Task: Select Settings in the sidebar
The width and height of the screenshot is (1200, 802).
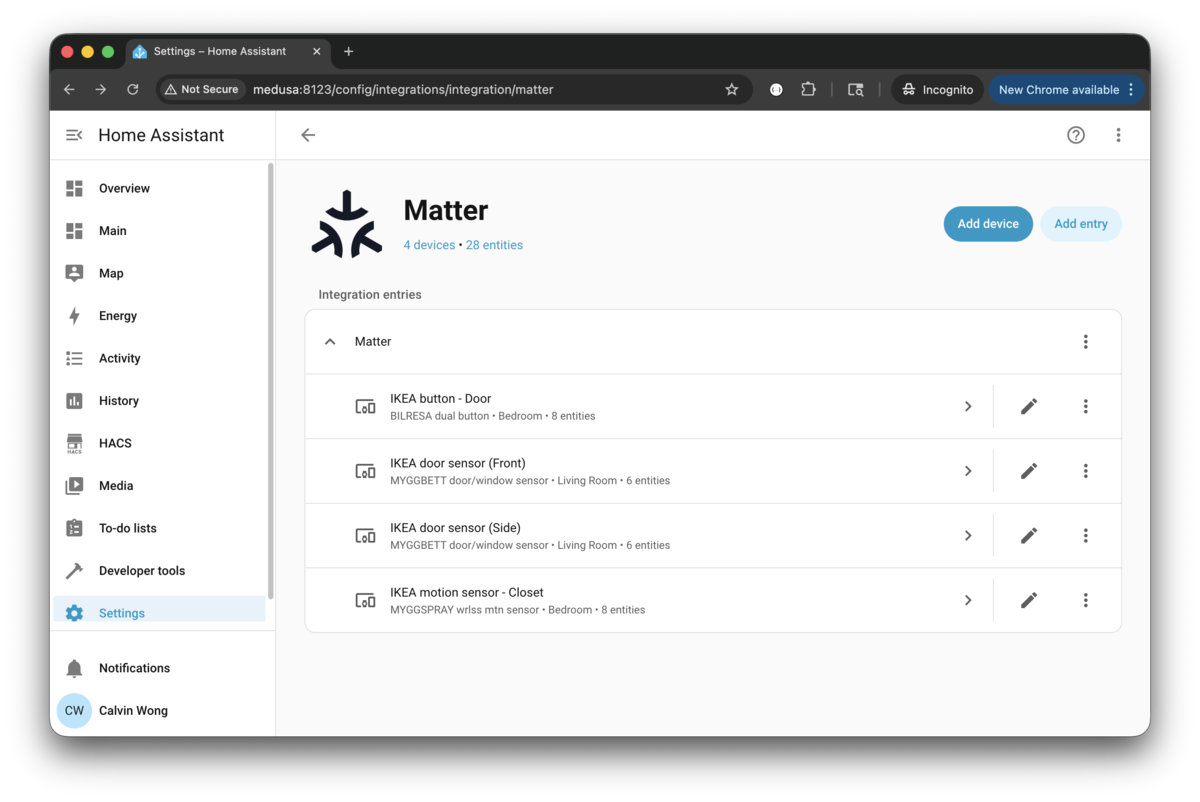Action: click(x=121, y=613)
